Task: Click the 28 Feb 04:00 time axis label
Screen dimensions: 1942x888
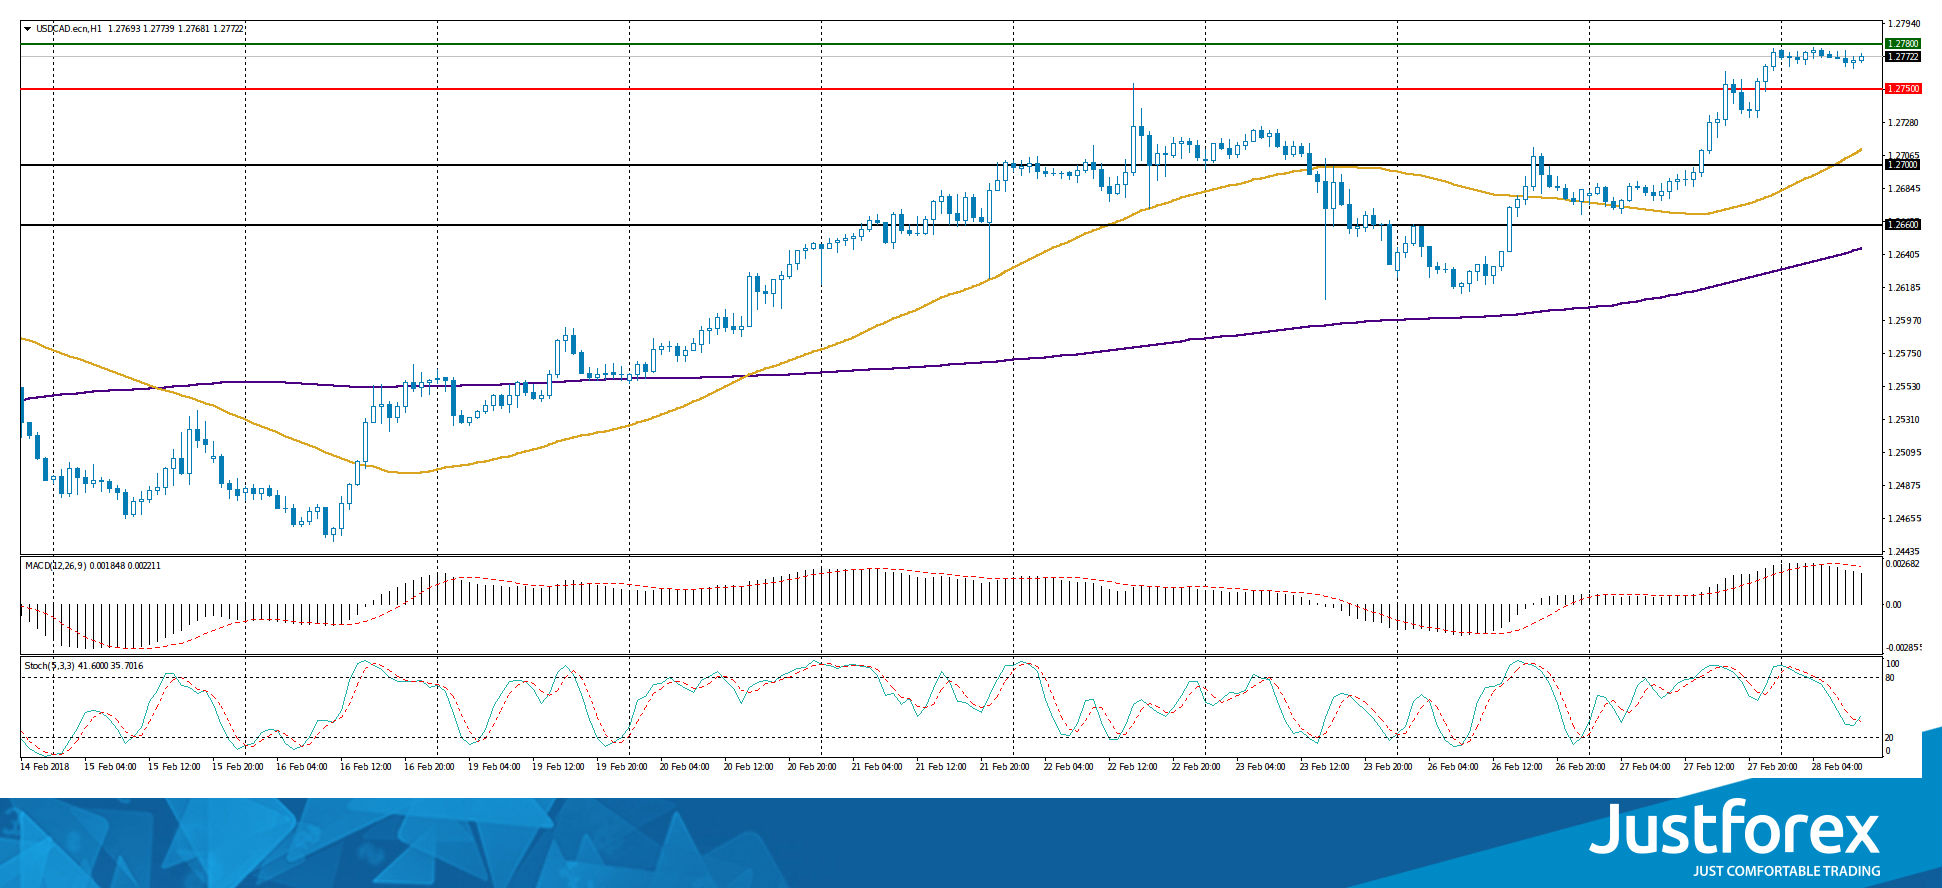Action: click(1837, 767)
